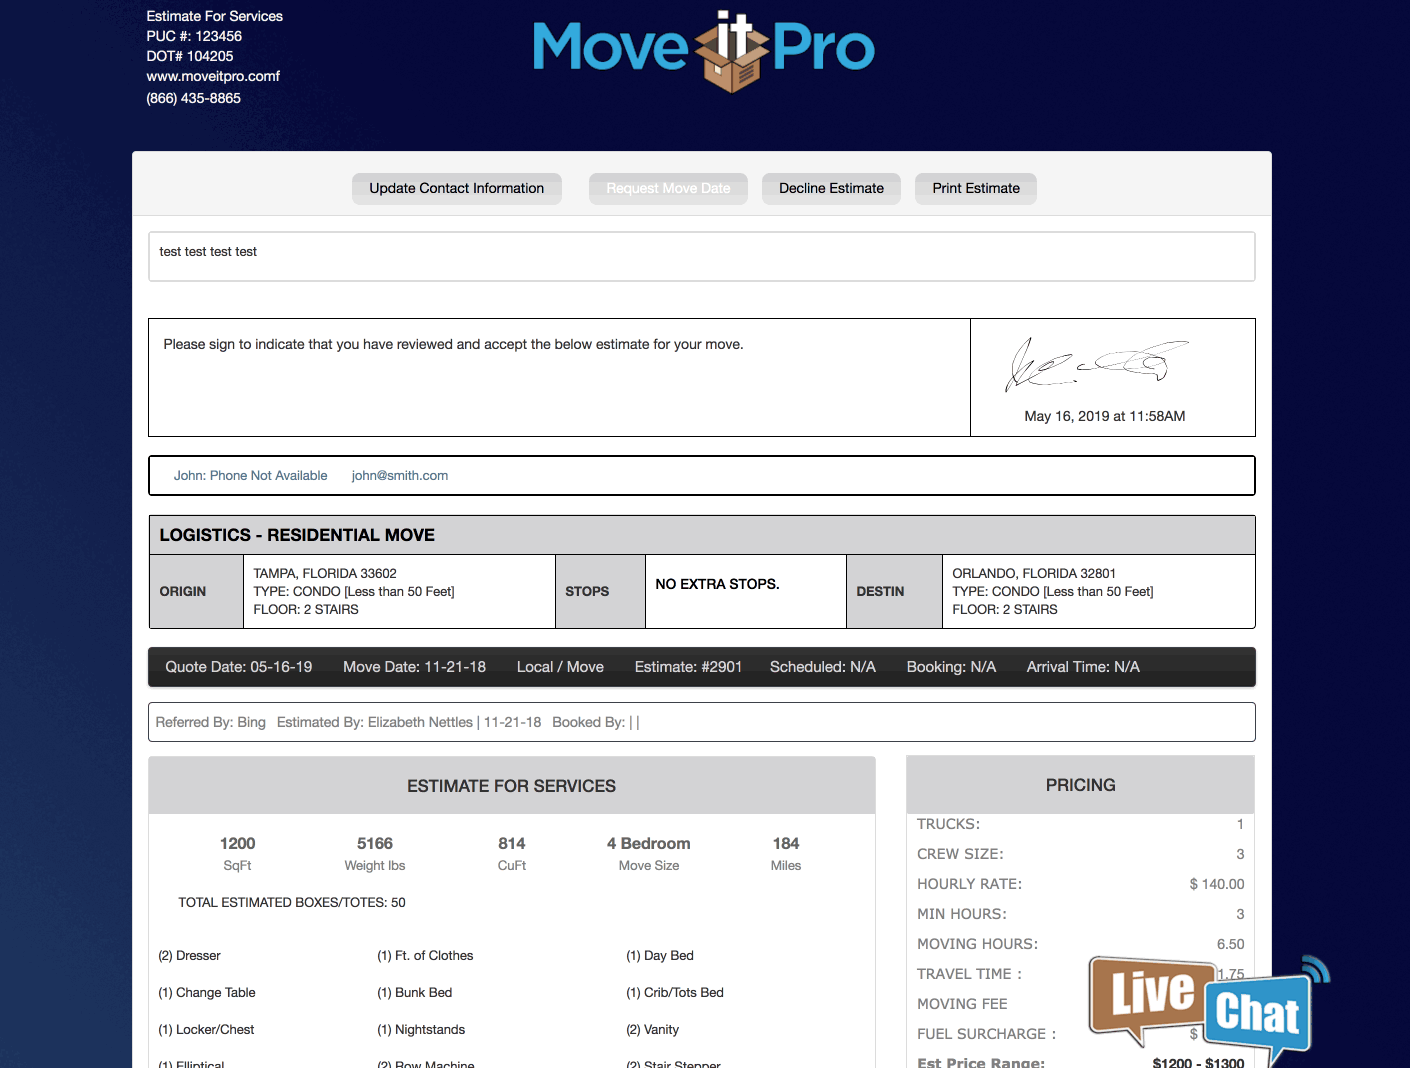This screenshot has height=1068, width=1410.
Task: Click the '1200 SqFt' value
Action: tap(238, 853)
